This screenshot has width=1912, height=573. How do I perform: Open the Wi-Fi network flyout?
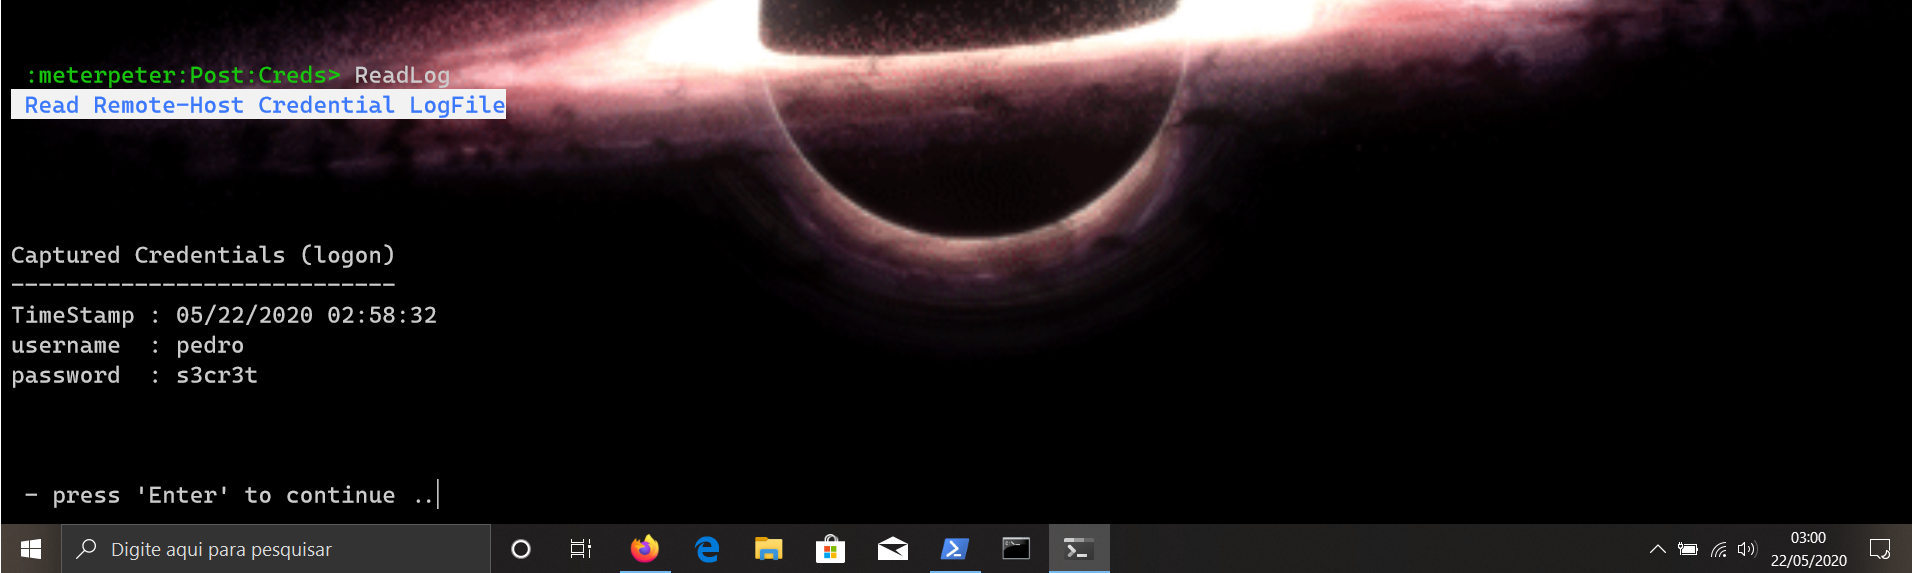1718,549
